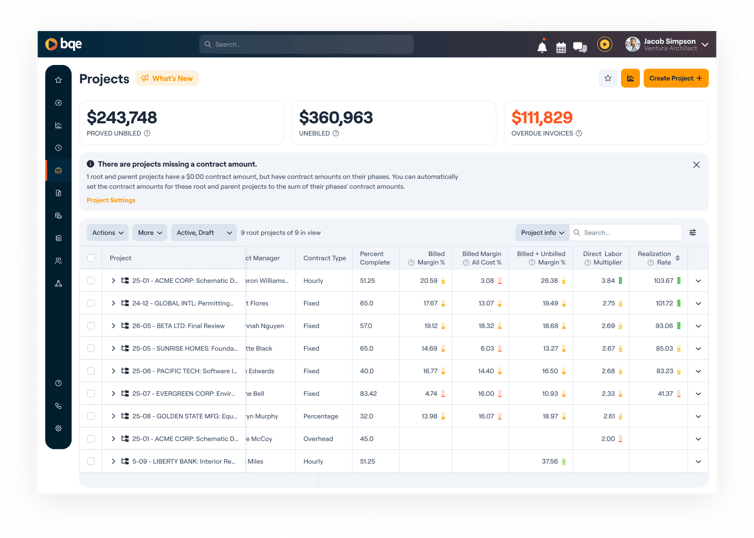Screen dimensions: 754x538
Task: Open the notifications bell
Action: coord(542,47)
